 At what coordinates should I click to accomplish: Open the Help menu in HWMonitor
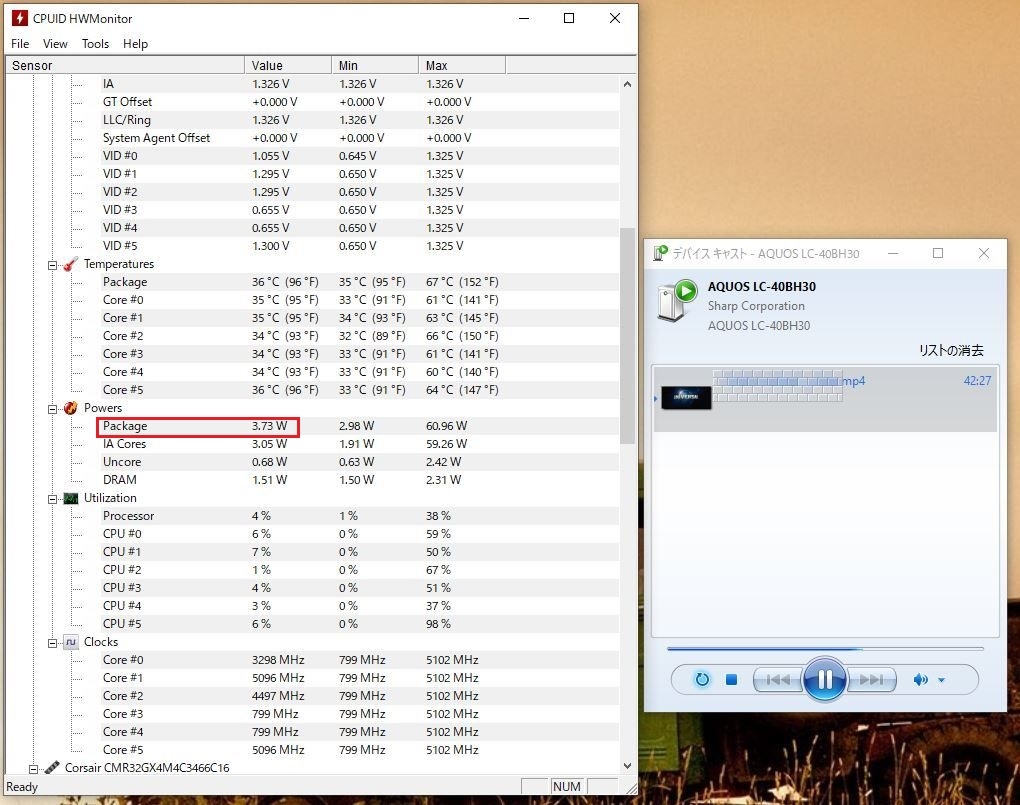(135, 44)
